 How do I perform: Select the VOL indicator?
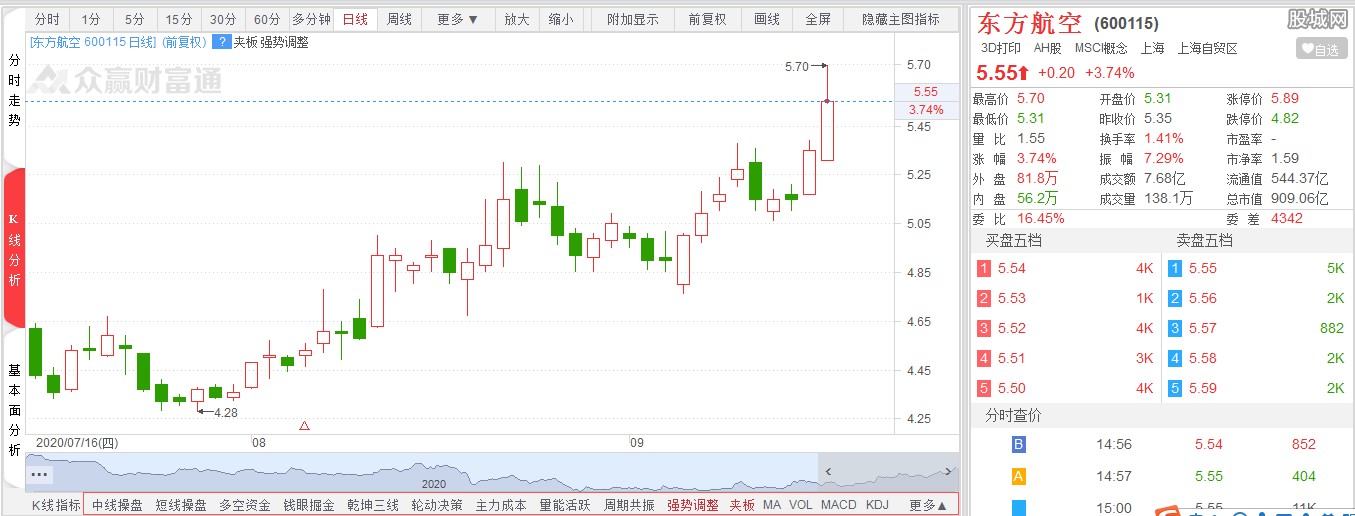pos(801,505)
